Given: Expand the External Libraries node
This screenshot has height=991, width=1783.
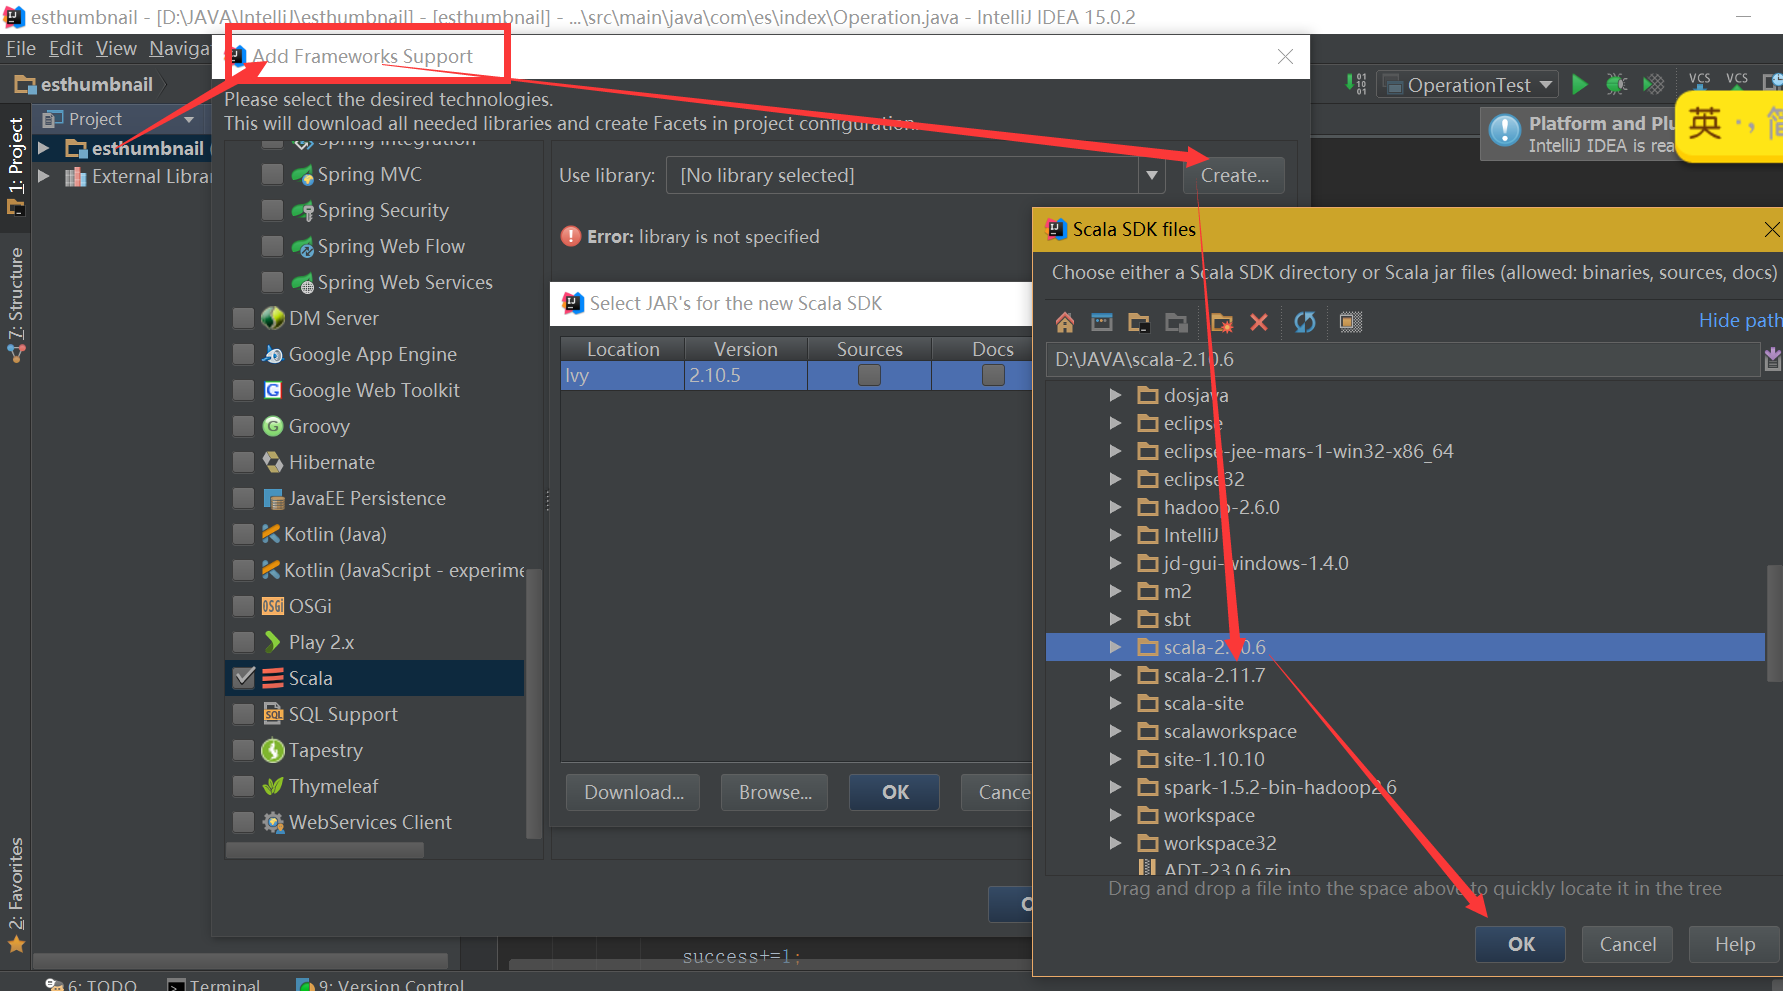Looking at the screenshot, I should click(x=43, y=177).
